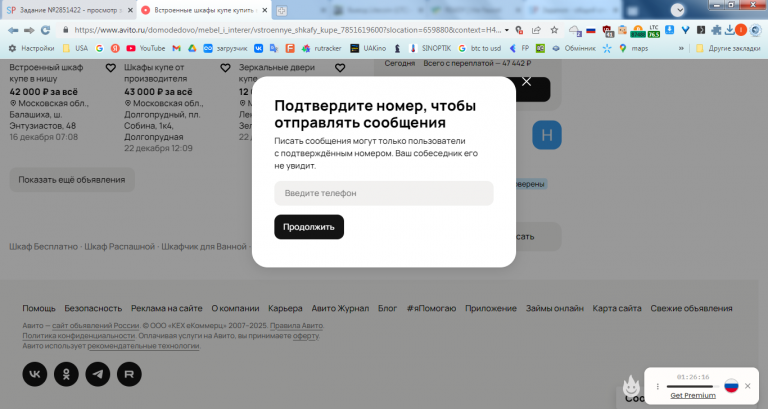Open browser downloads arrow icon
This screenshot has width=768, height=409.
(729, 30)
